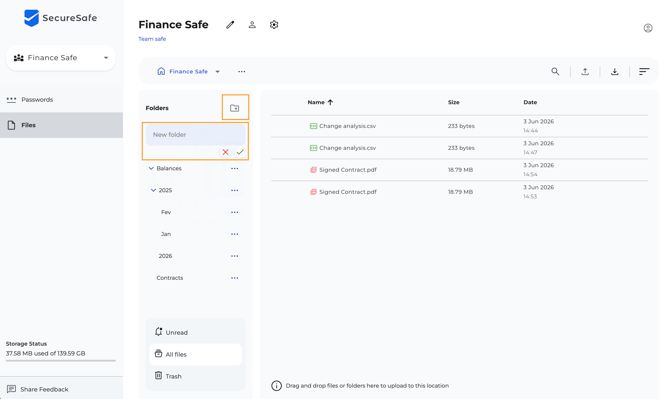This screenshot has height=399, width=670.
Task: Cancel new folder with red X
Action: [226, 152]
